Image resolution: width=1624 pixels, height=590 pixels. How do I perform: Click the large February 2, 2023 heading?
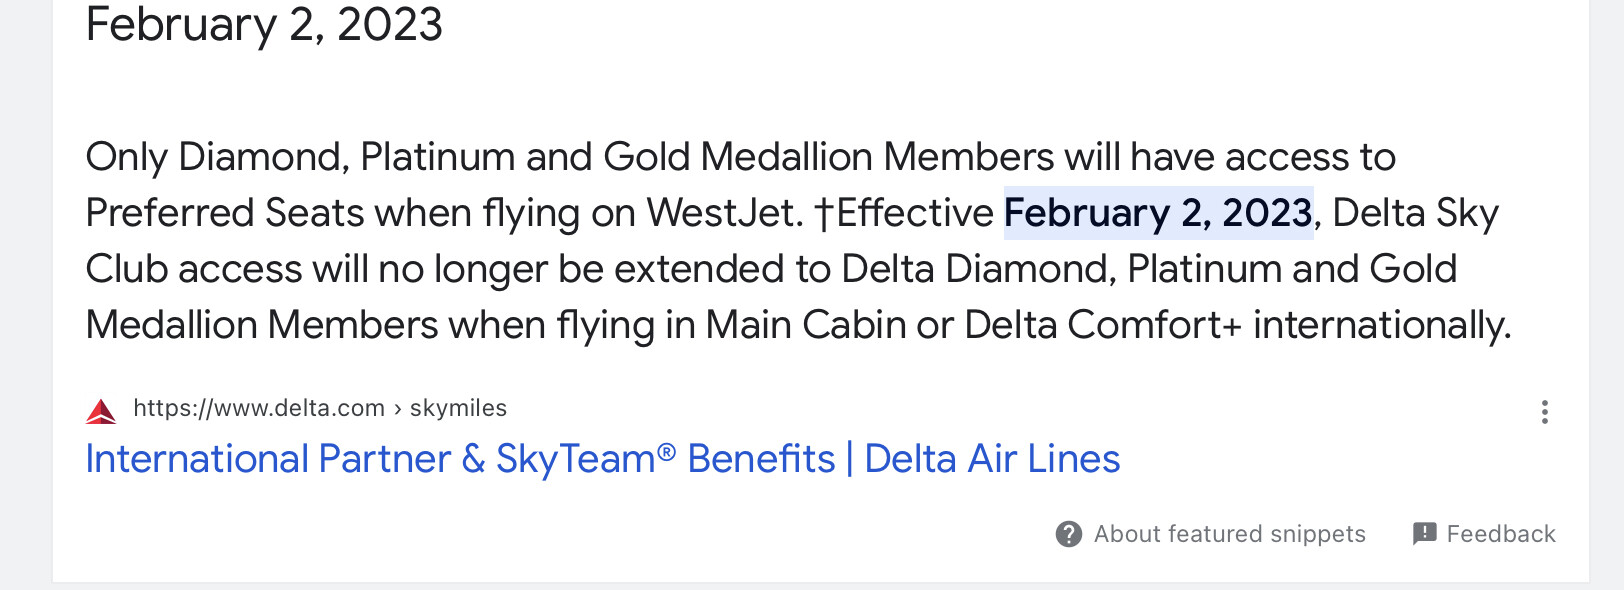264,24
